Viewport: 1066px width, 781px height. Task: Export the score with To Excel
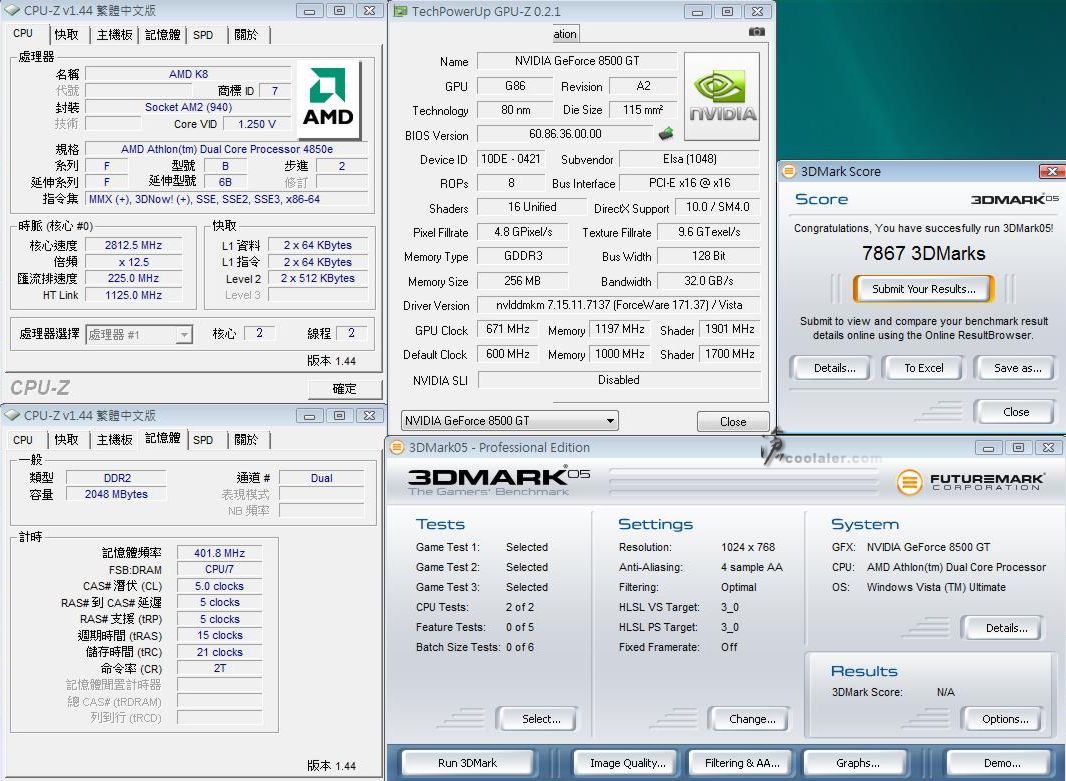tap(923, 368)
